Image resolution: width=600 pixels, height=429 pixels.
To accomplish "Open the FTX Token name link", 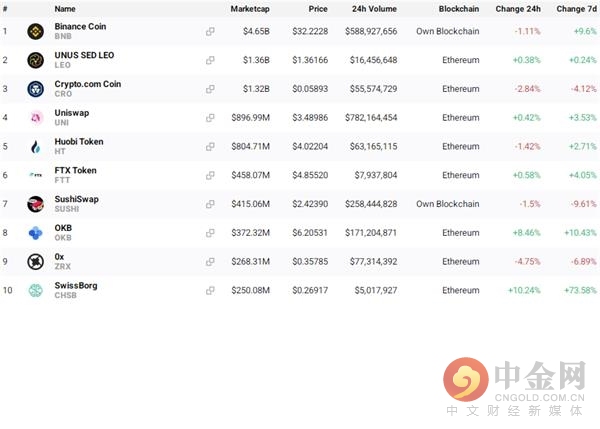I will point(75,170).
